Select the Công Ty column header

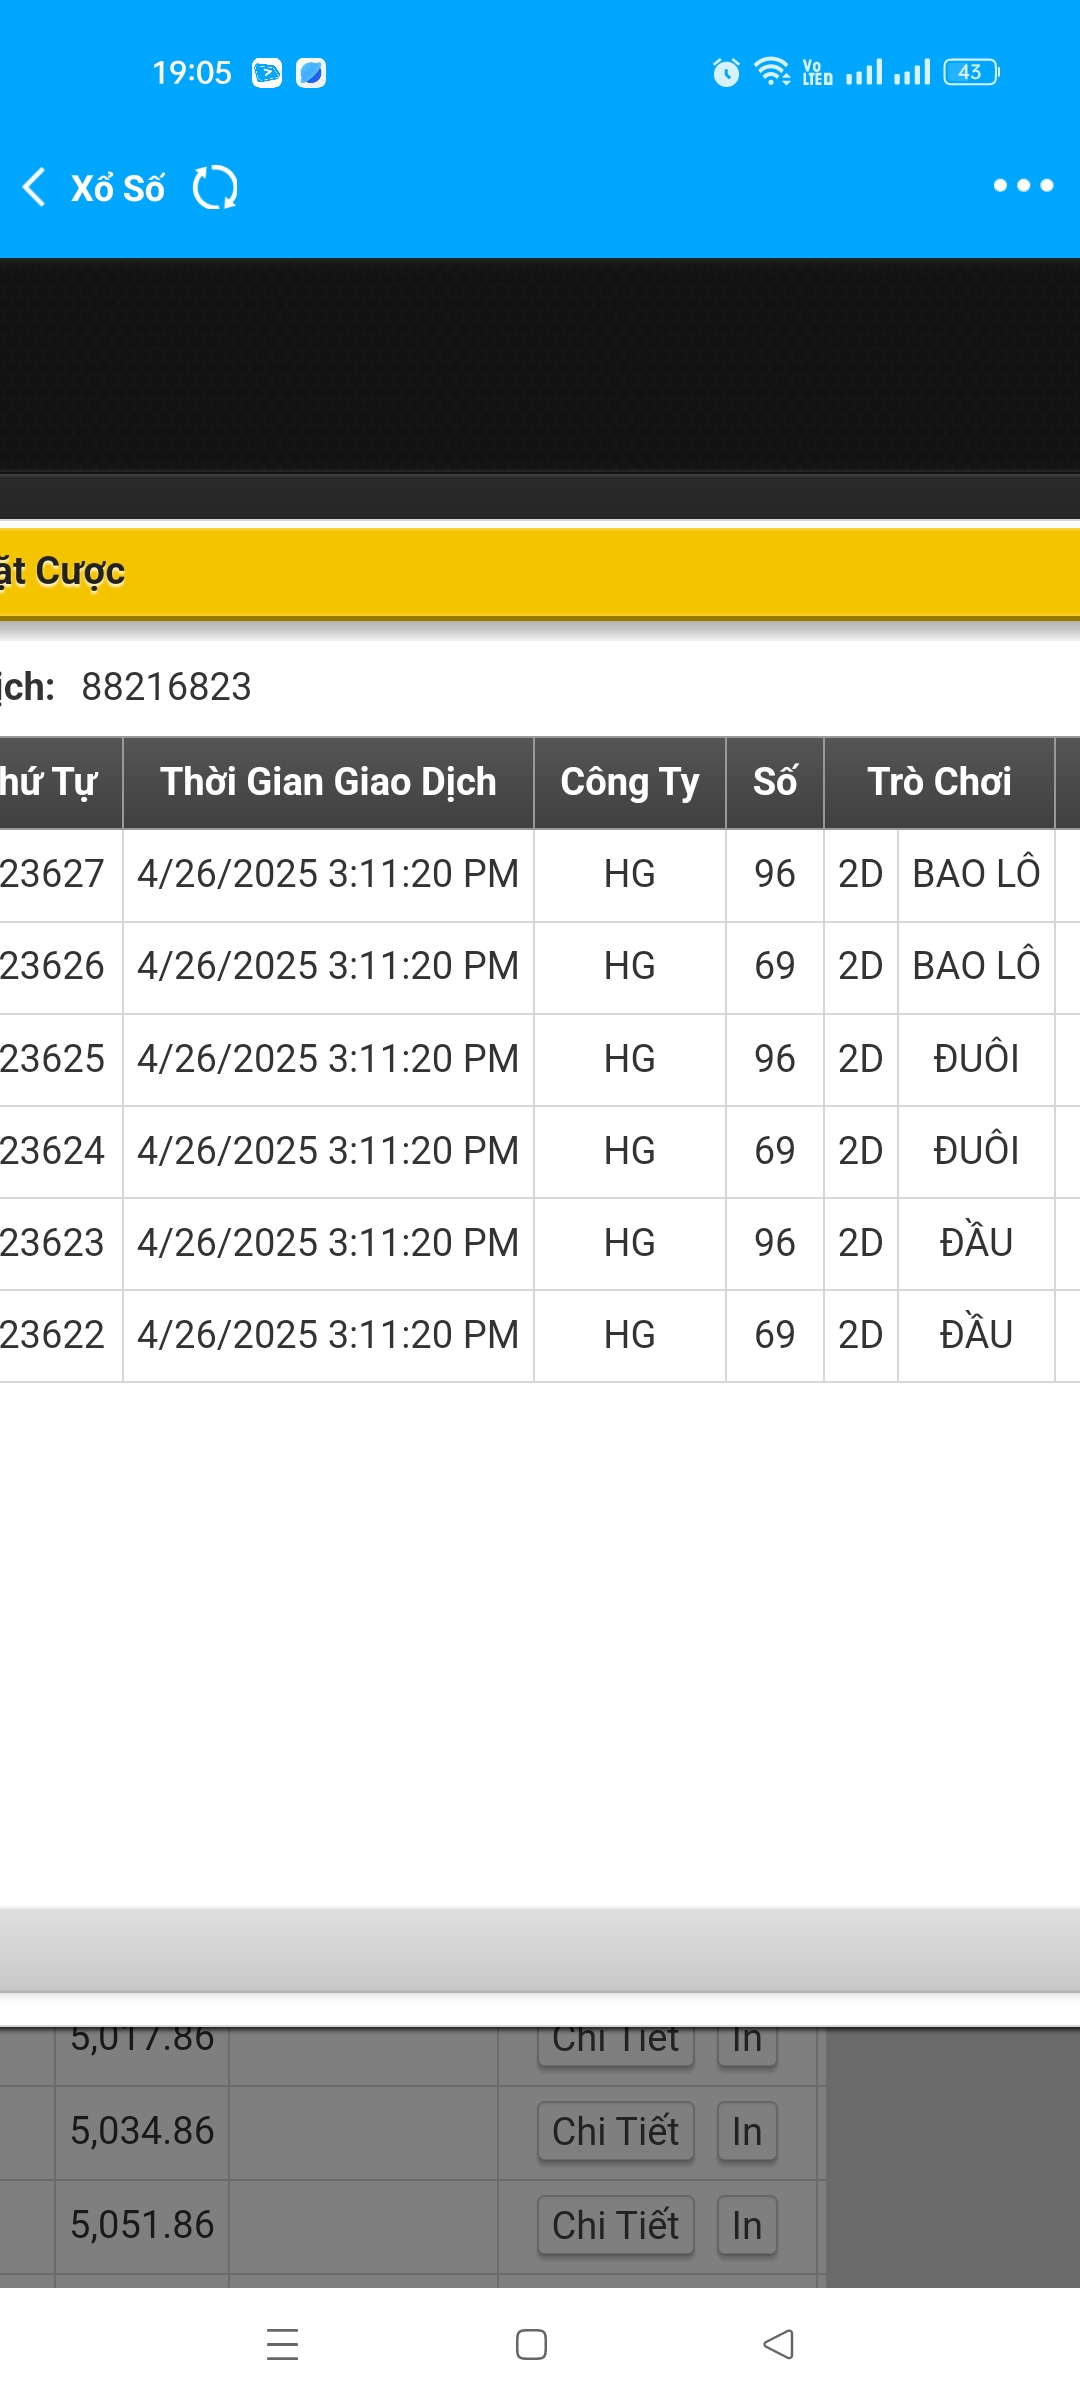630,782
